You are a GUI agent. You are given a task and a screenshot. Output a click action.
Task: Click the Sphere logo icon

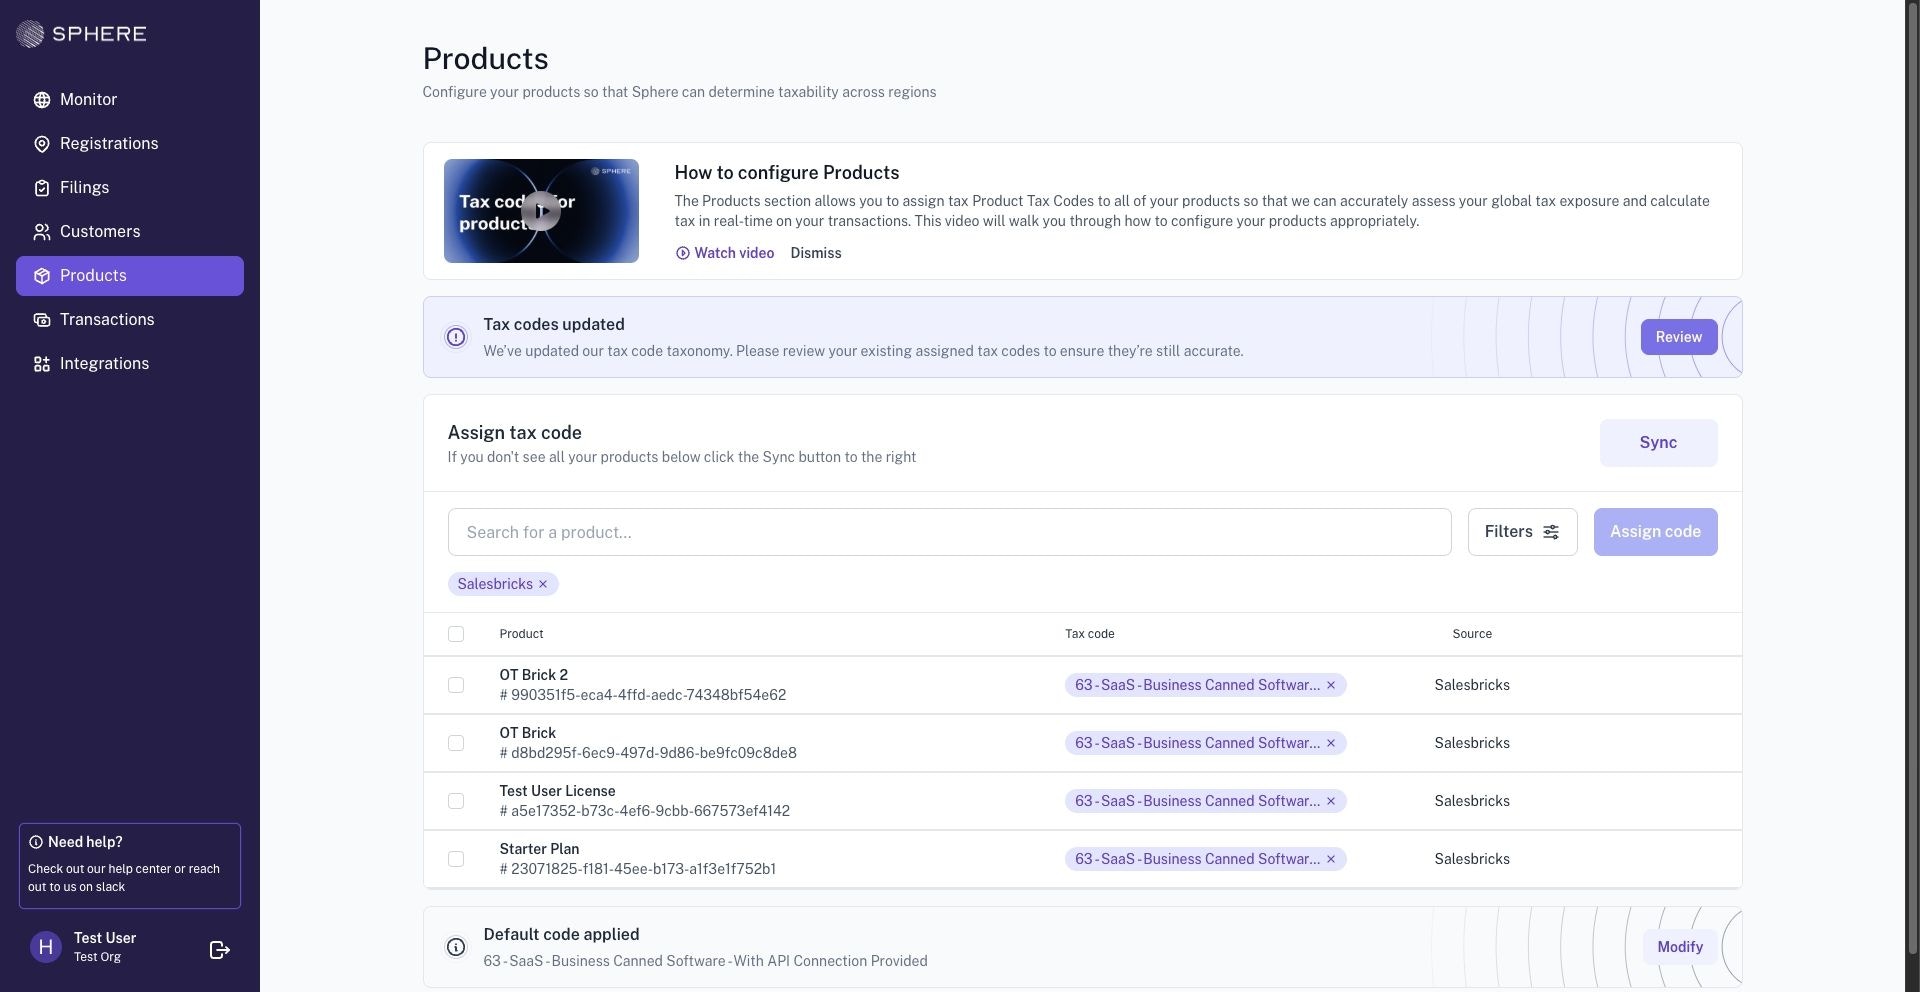30,34
